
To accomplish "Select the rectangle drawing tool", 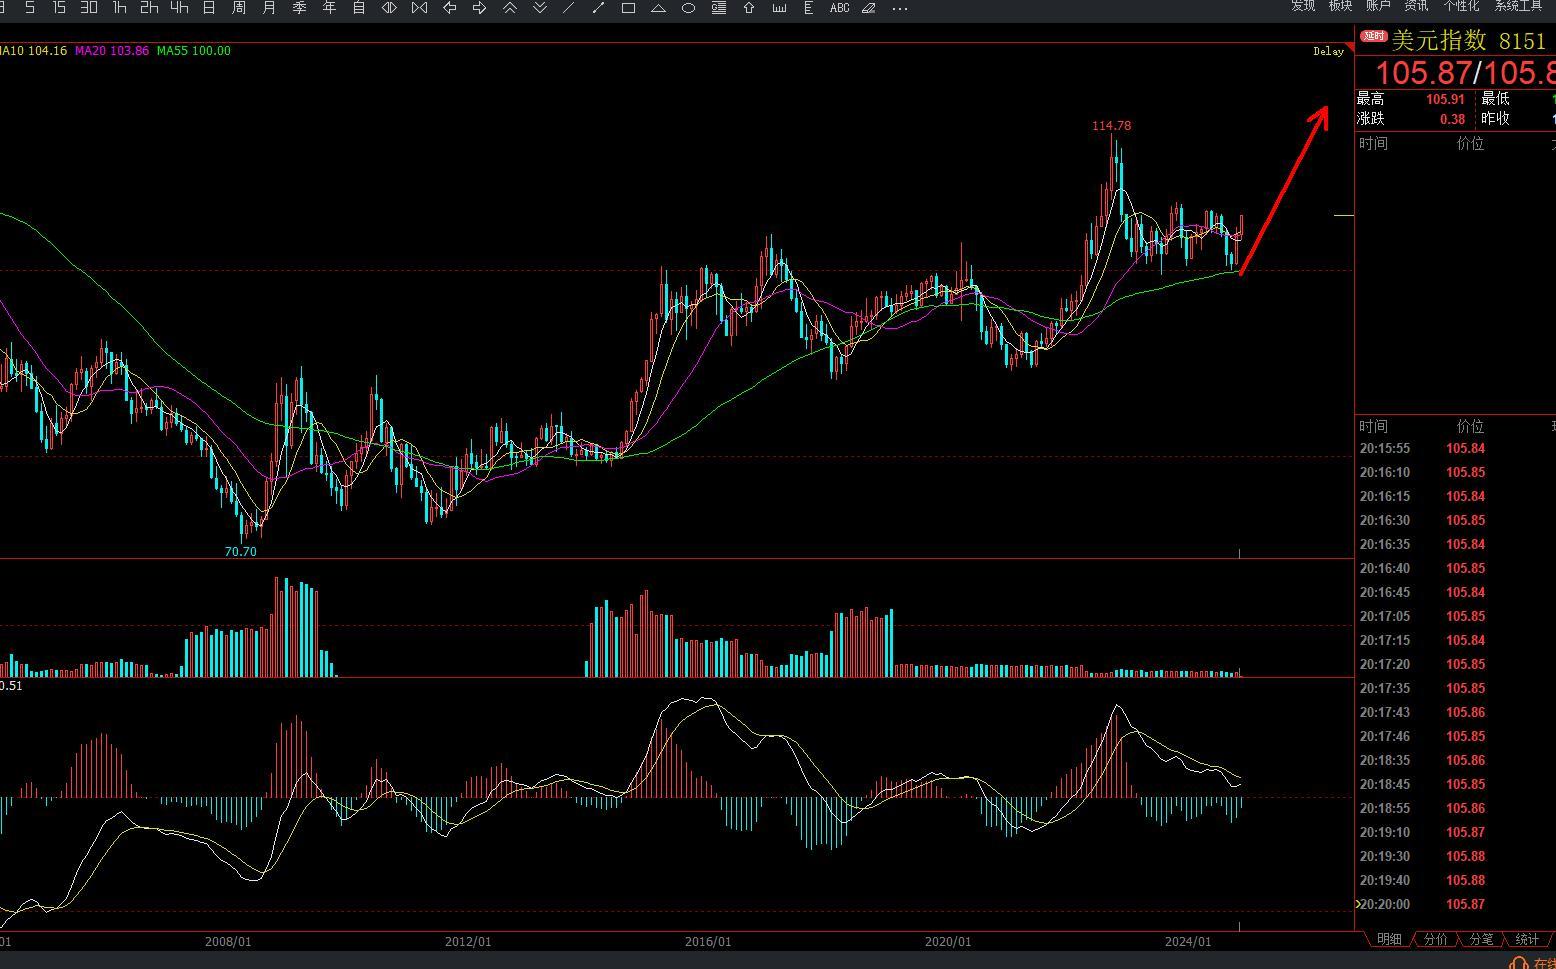I will (x=629, y=8).
